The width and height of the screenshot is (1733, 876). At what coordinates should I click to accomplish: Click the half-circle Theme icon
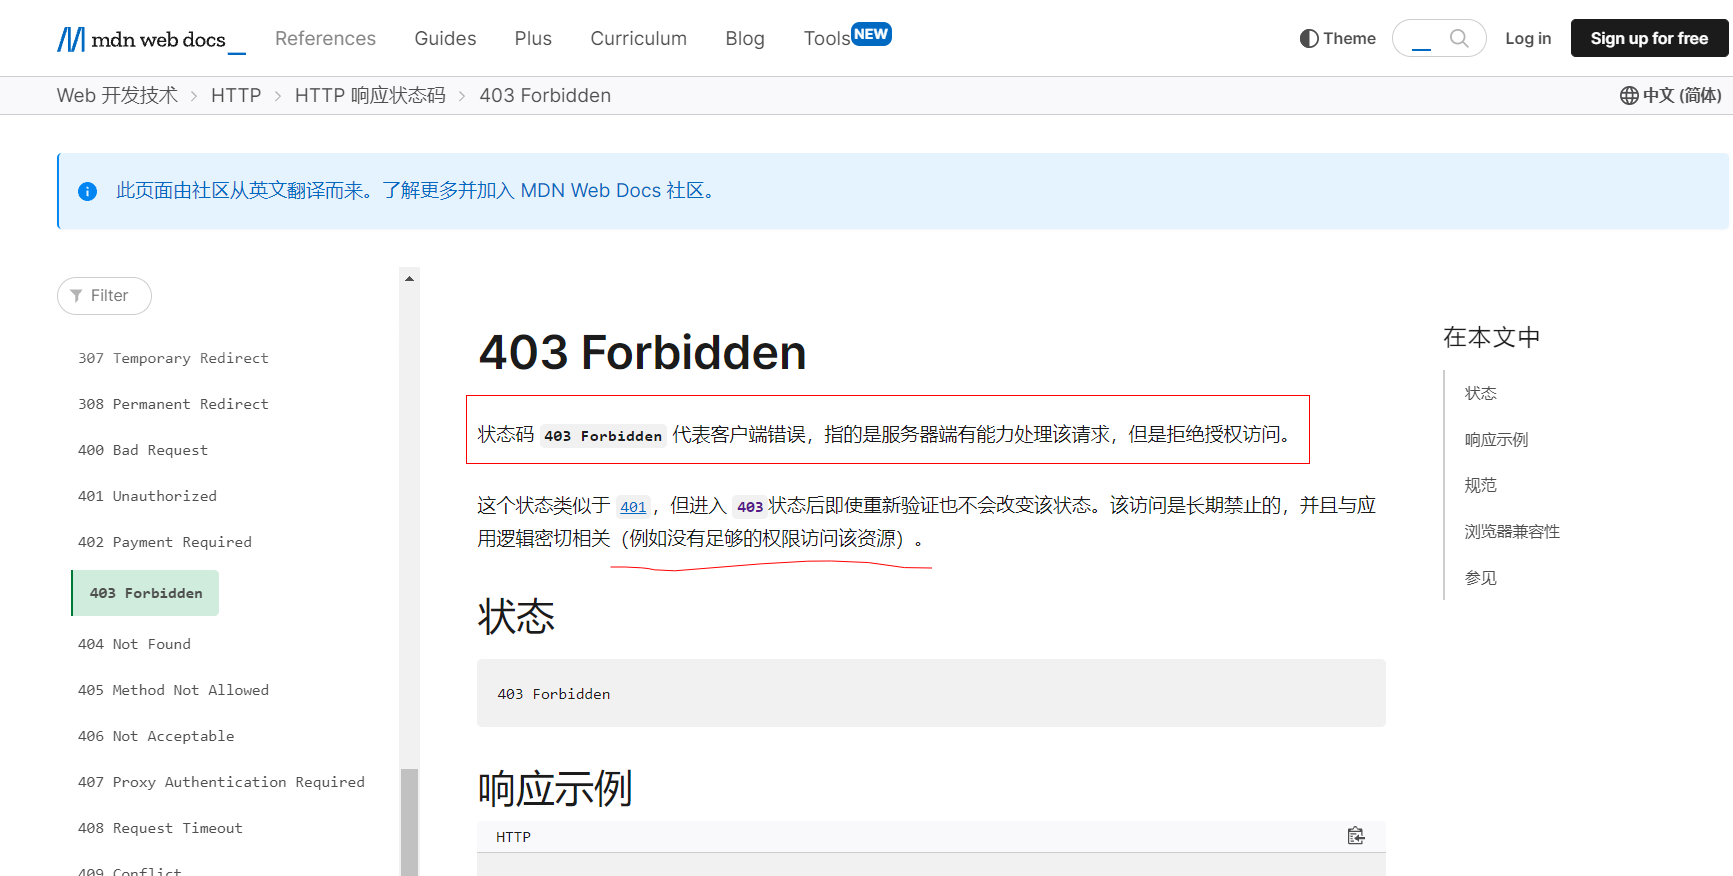point(1309,38)
